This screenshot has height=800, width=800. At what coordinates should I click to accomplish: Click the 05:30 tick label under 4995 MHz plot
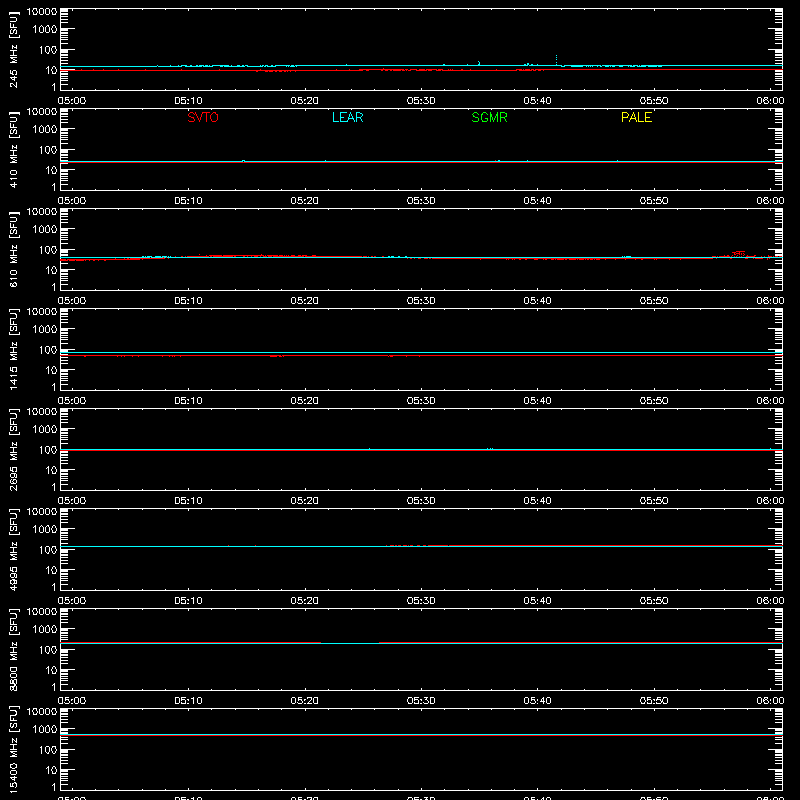click(x=421, y=601)
